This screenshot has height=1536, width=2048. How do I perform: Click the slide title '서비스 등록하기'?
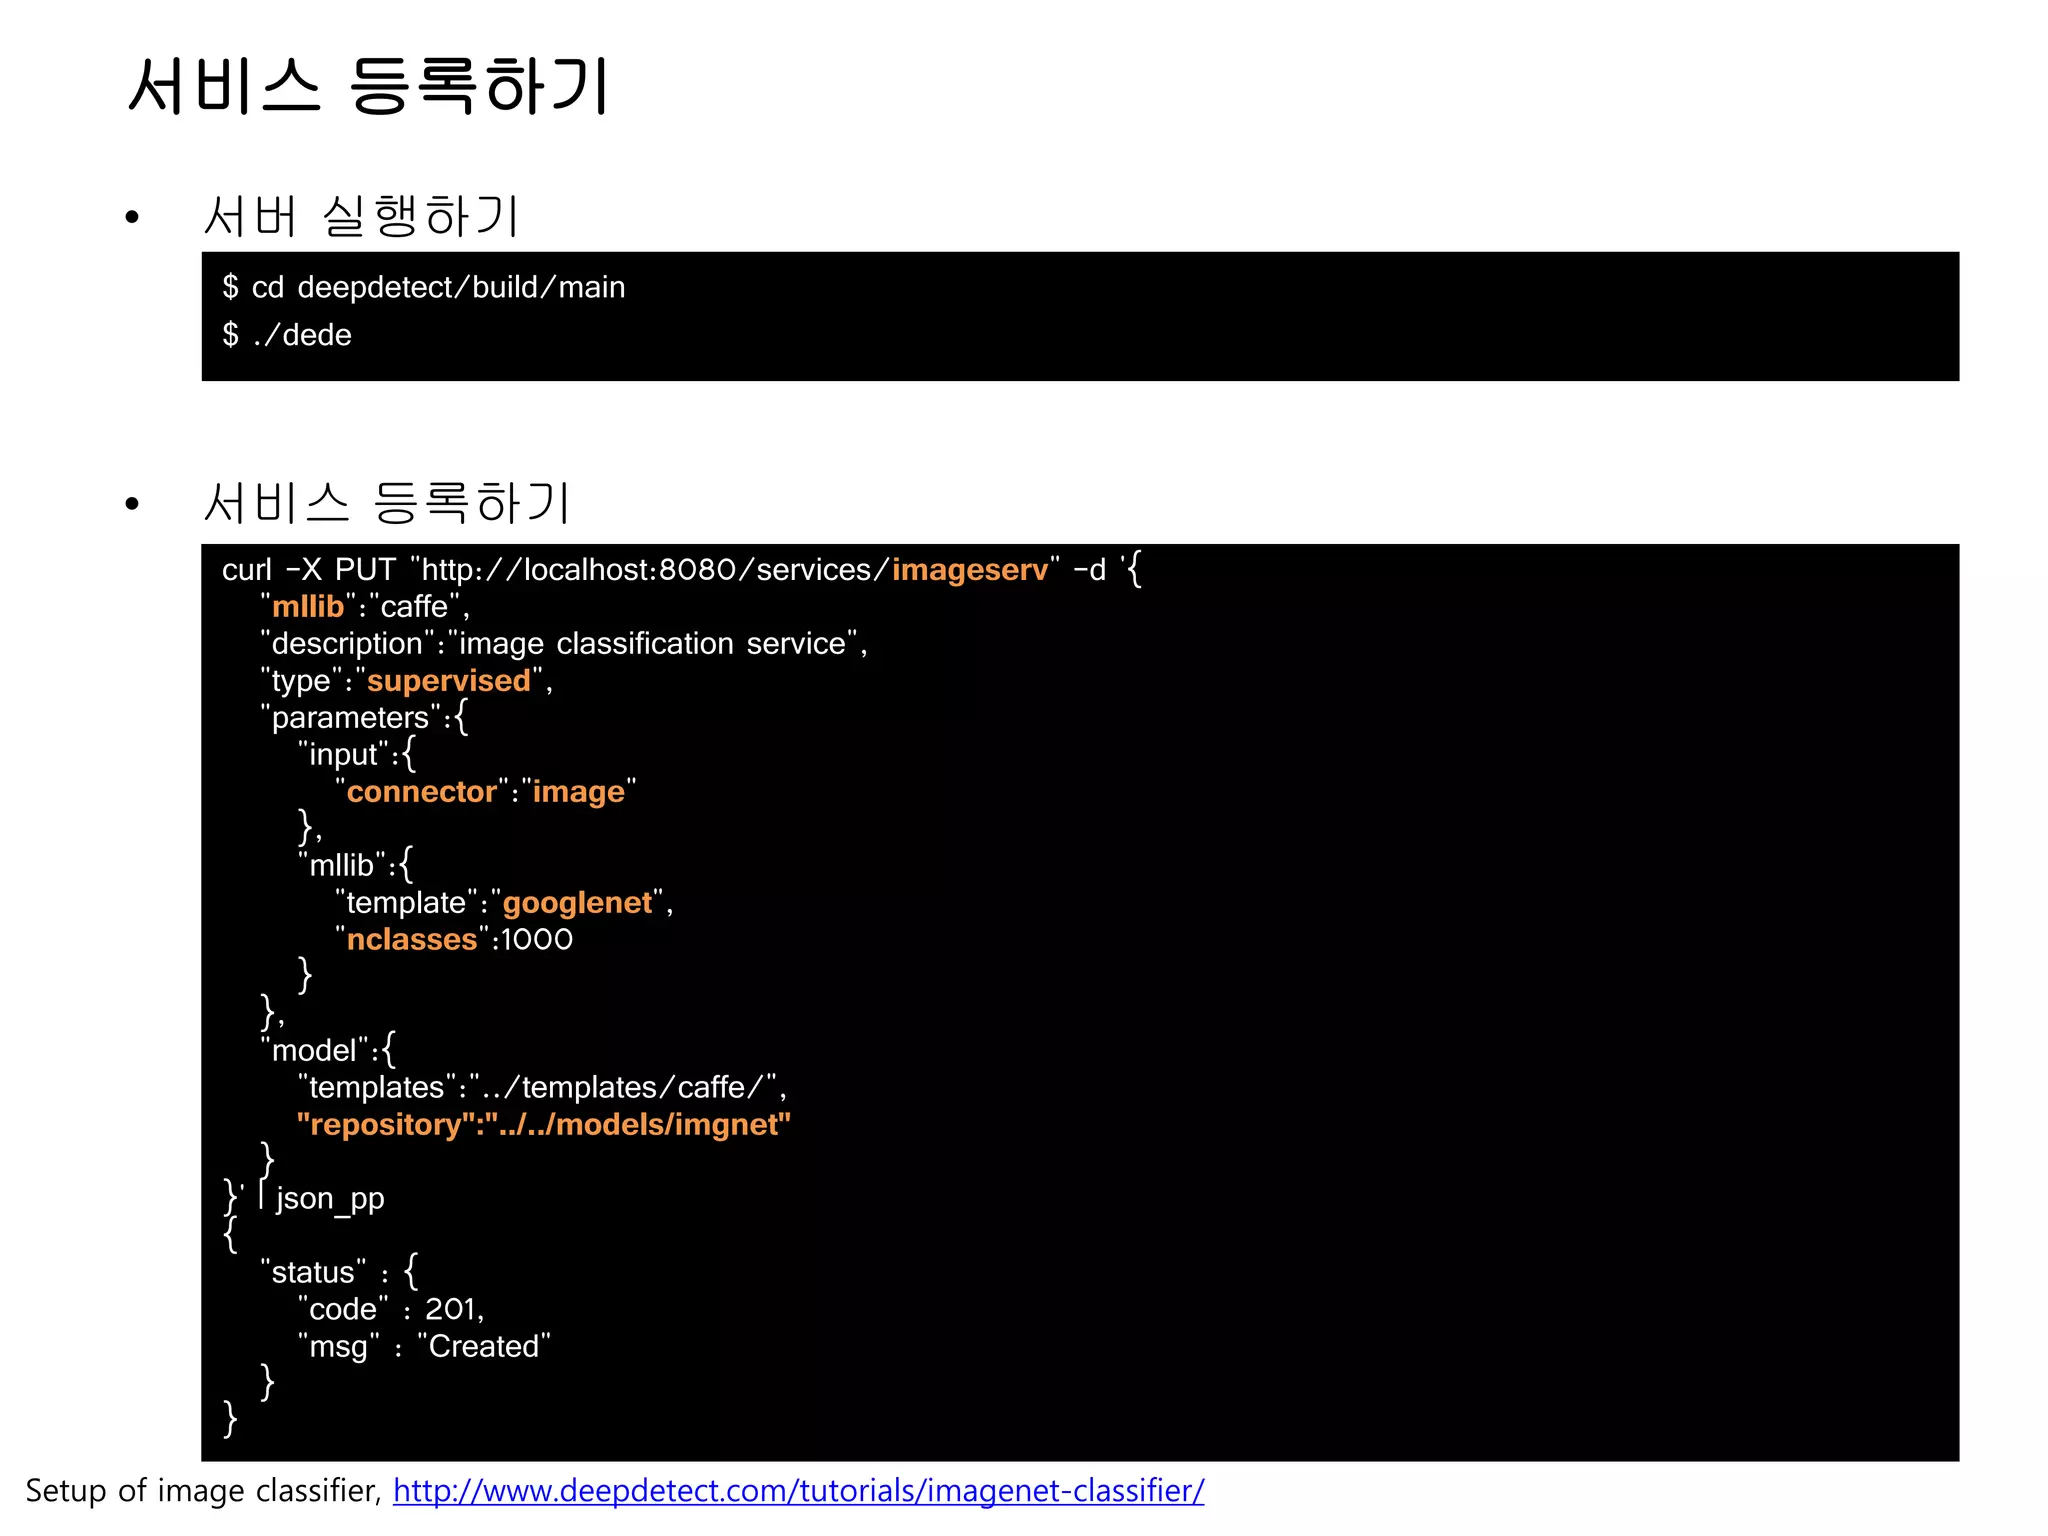tap(369, 86)
